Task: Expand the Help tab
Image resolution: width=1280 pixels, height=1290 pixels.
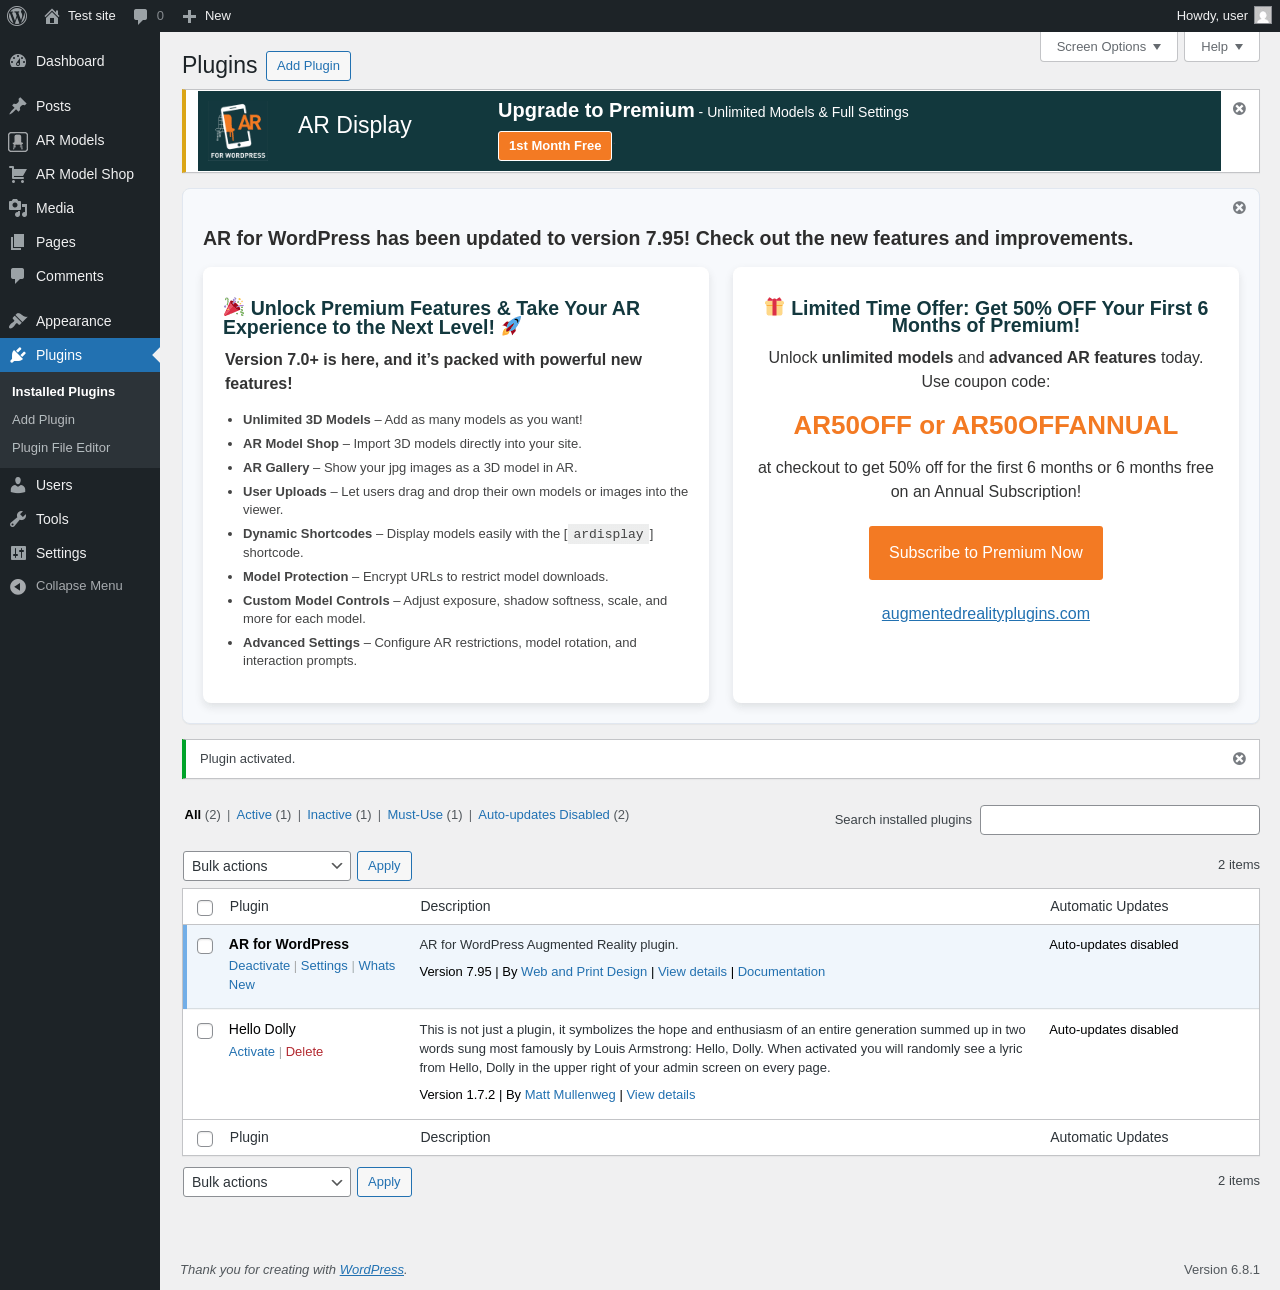Action: [1222, 47]
